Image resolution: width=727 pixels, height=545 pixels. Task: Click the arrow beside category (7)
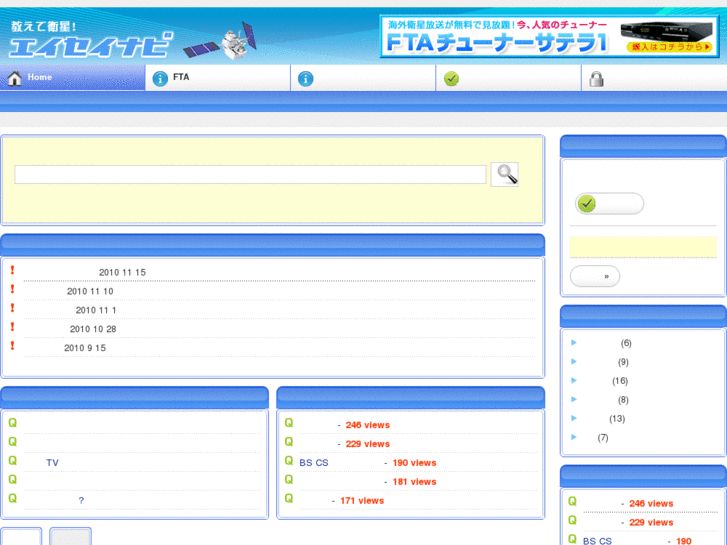(x=574, y=437)
